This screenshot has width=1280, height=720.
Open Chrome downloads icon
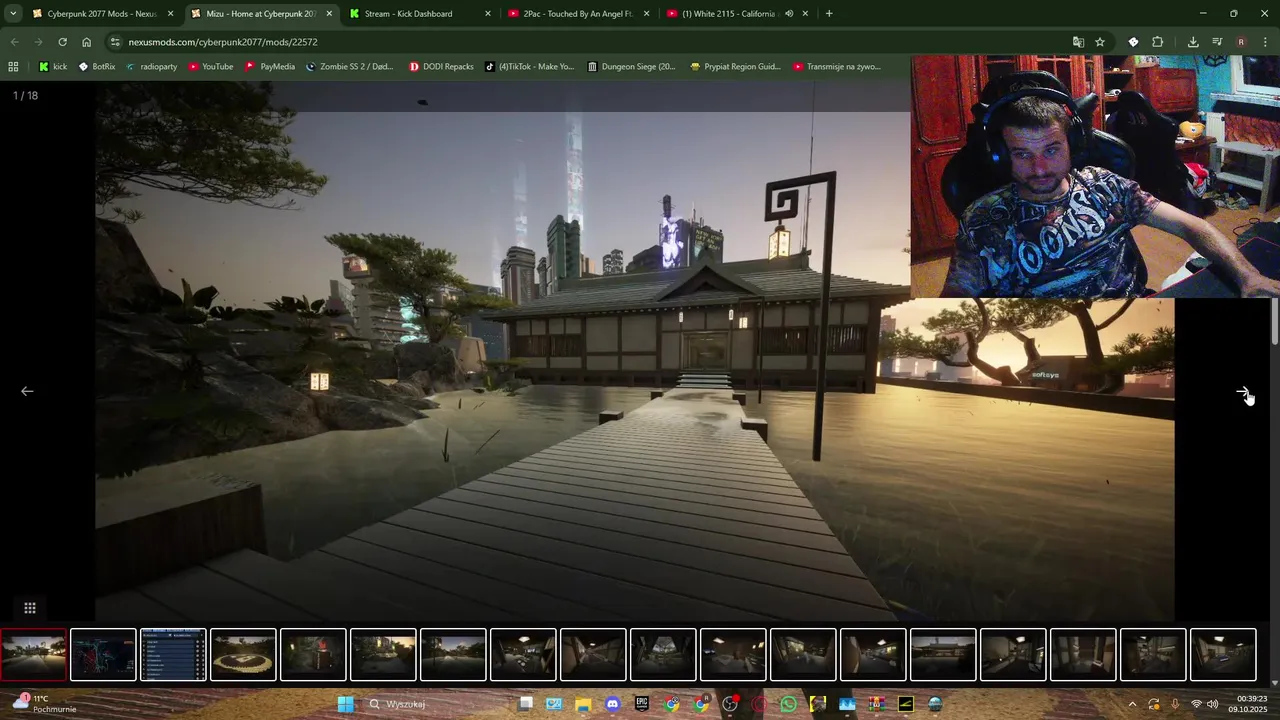click(x=1193, y=42)
